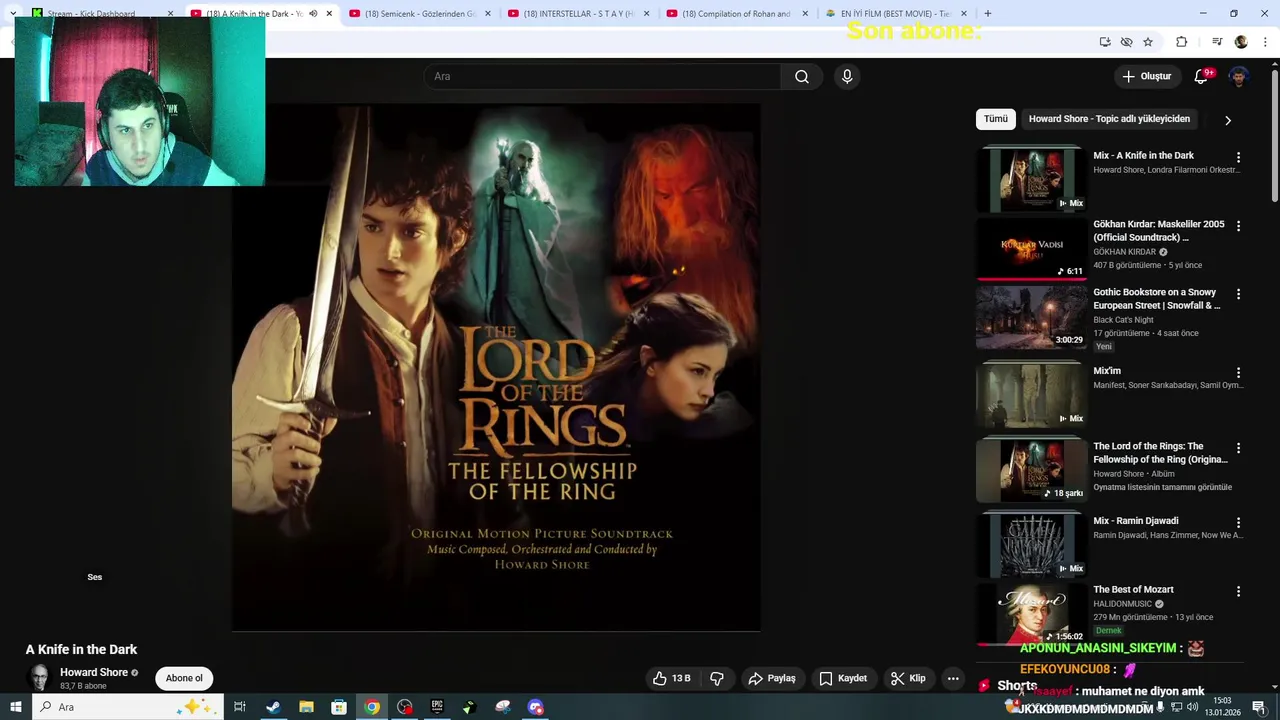
Task: Switch to Stream - Kick Dashboard tab
Action: (x=103, y=13)
